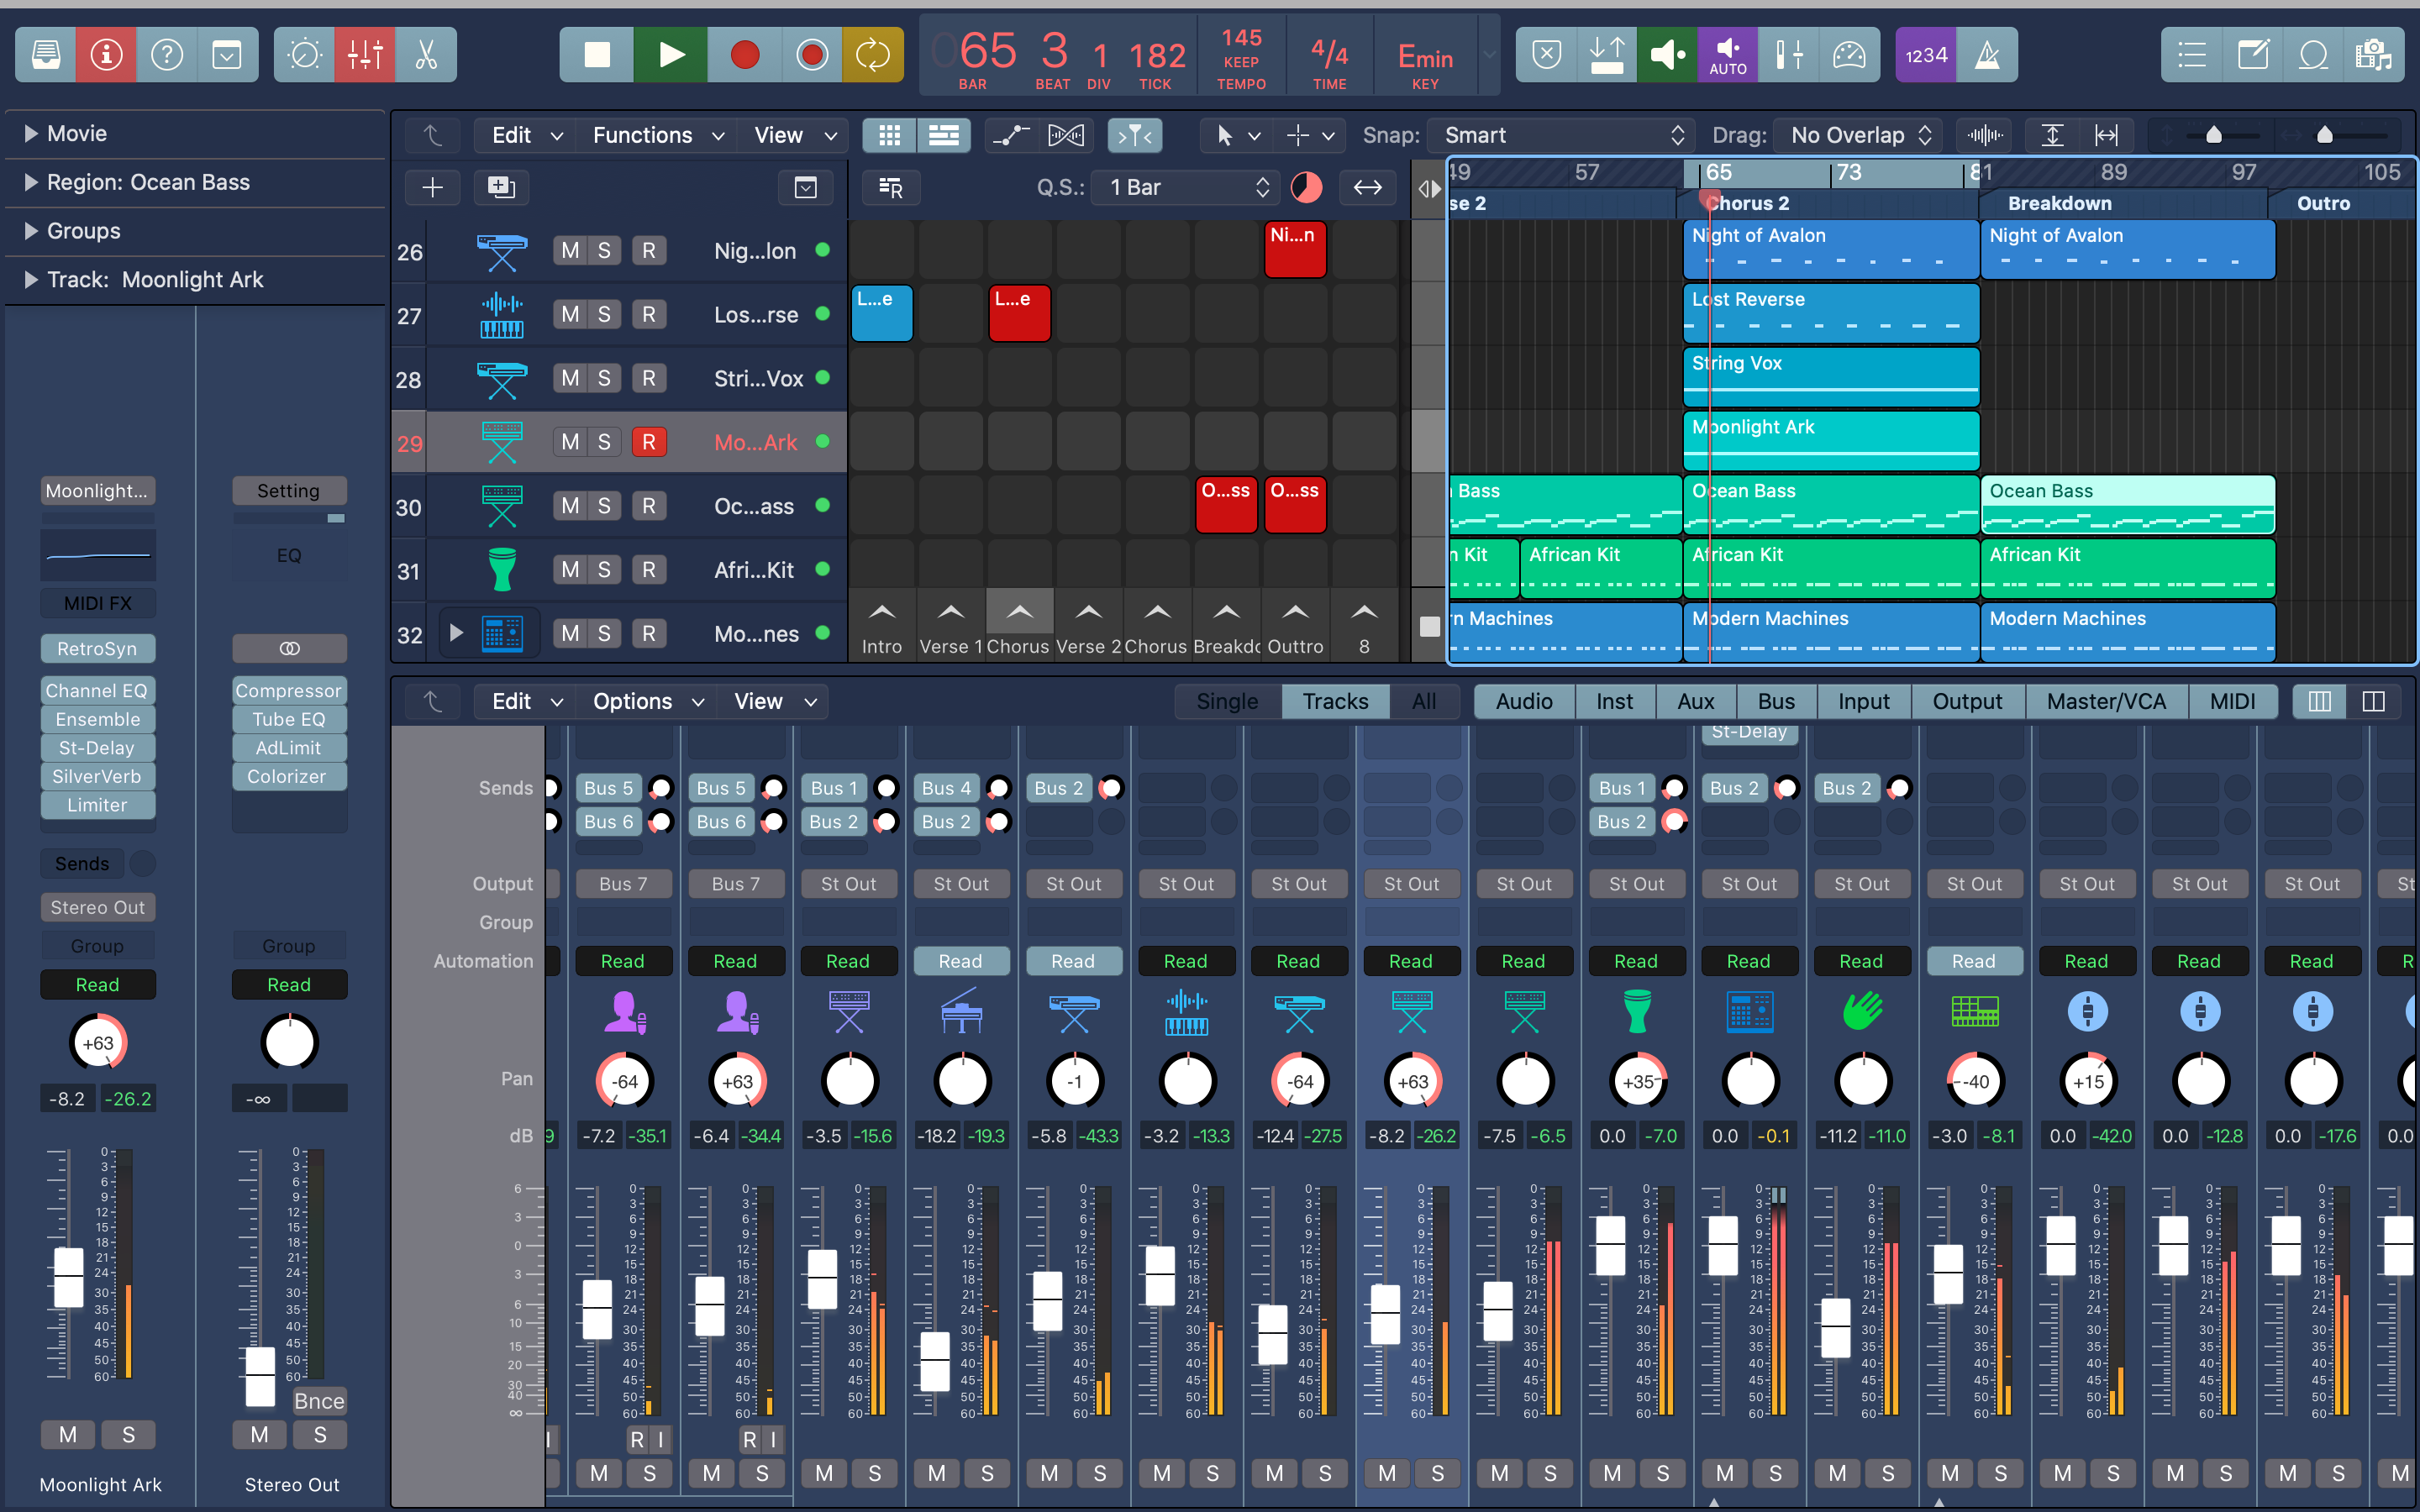Click the Cycle mode button
2420x1512 pixels.
pyautogui.click(x=872, y=55)
